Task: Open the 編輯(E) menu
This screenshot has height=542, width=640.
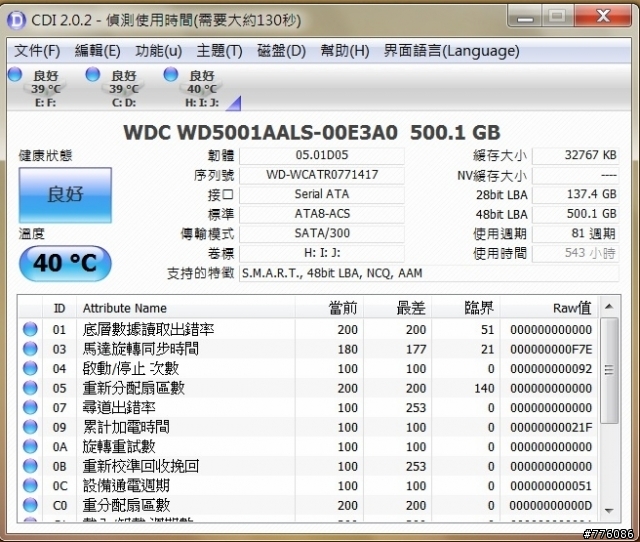Action: (98, 51)
